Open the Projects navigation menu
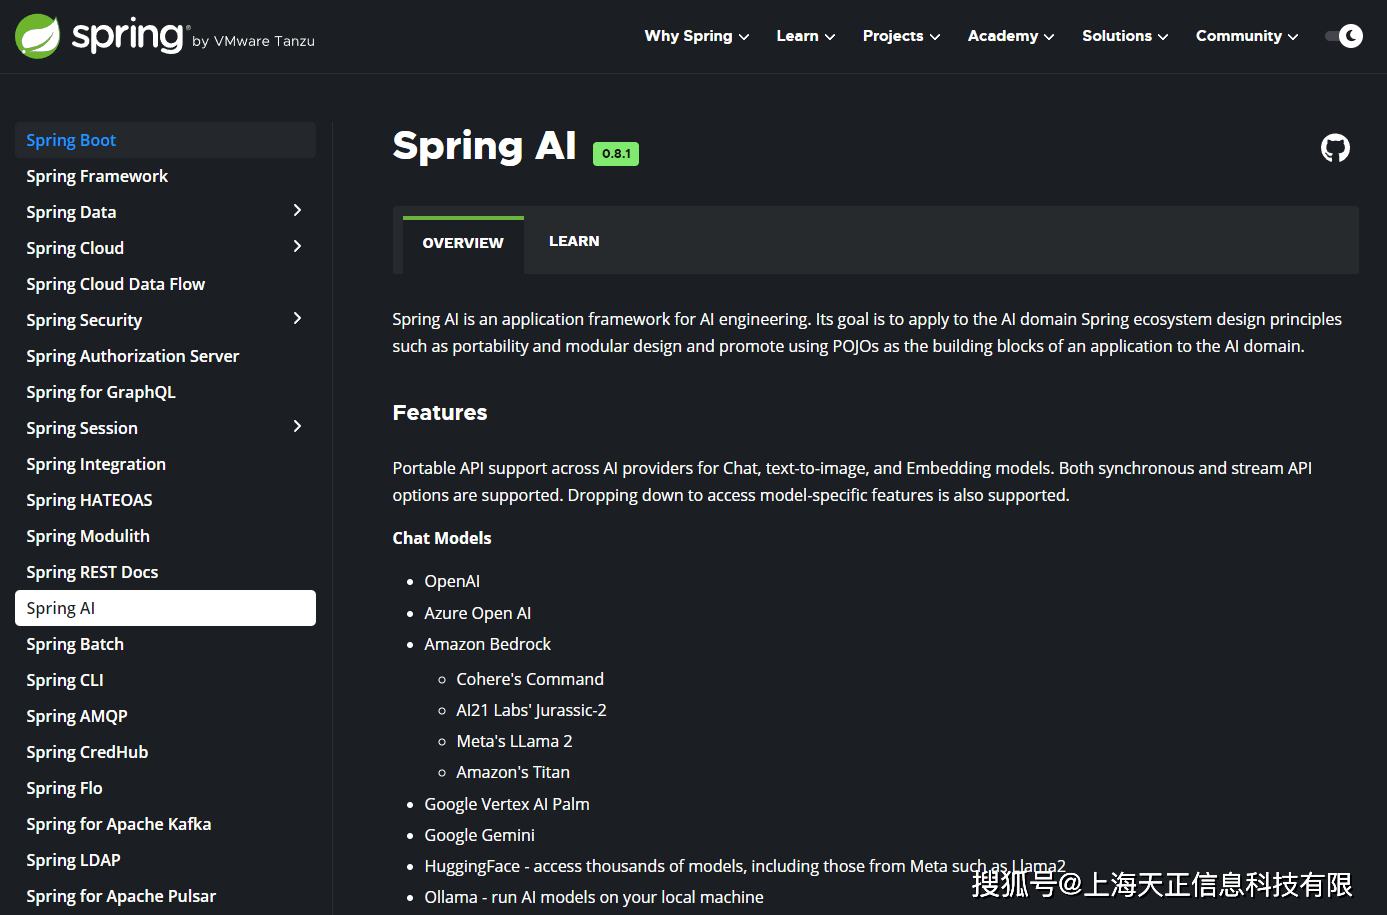Viewport: 1387px width, 915px height. coord(901,36)
